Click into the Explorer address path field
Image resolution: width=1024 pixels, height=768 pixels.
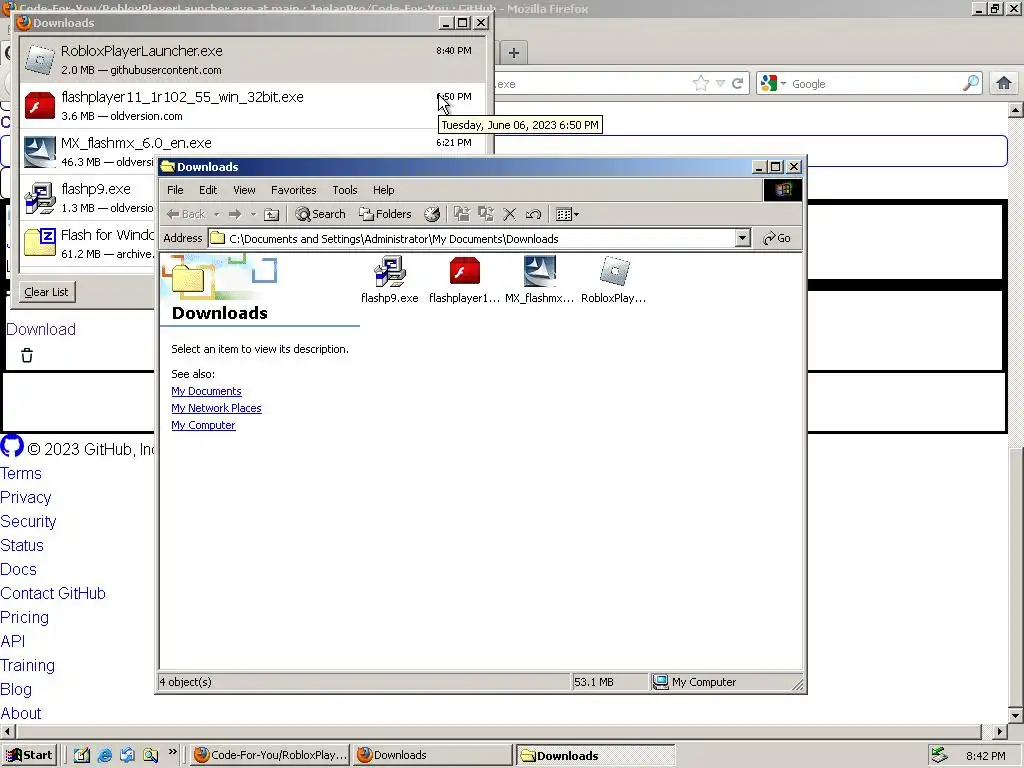472,238
